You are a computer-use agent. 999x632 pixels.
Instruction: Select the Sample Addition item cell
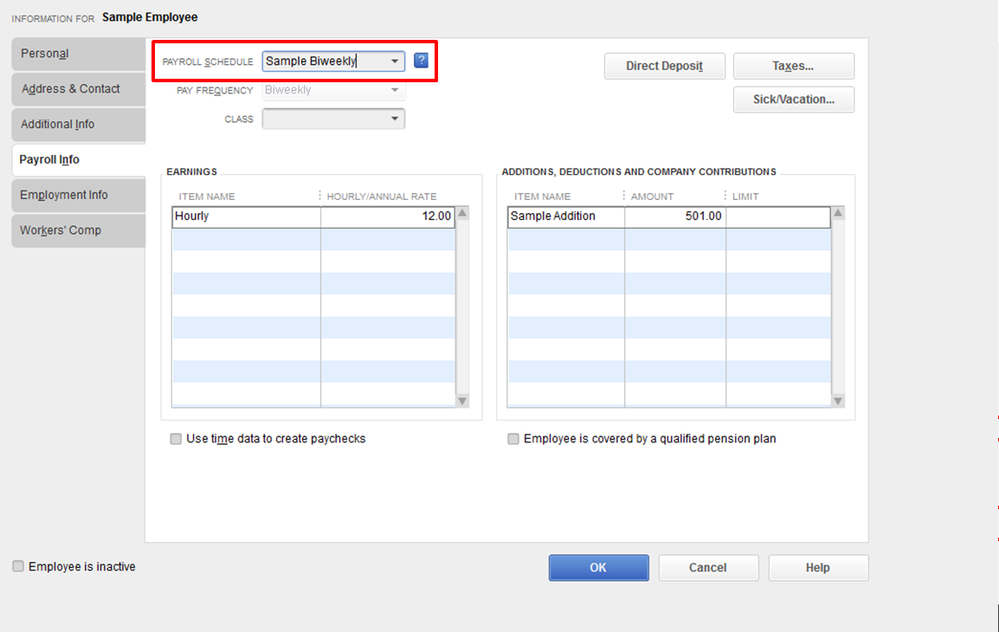tap(566, 217)
